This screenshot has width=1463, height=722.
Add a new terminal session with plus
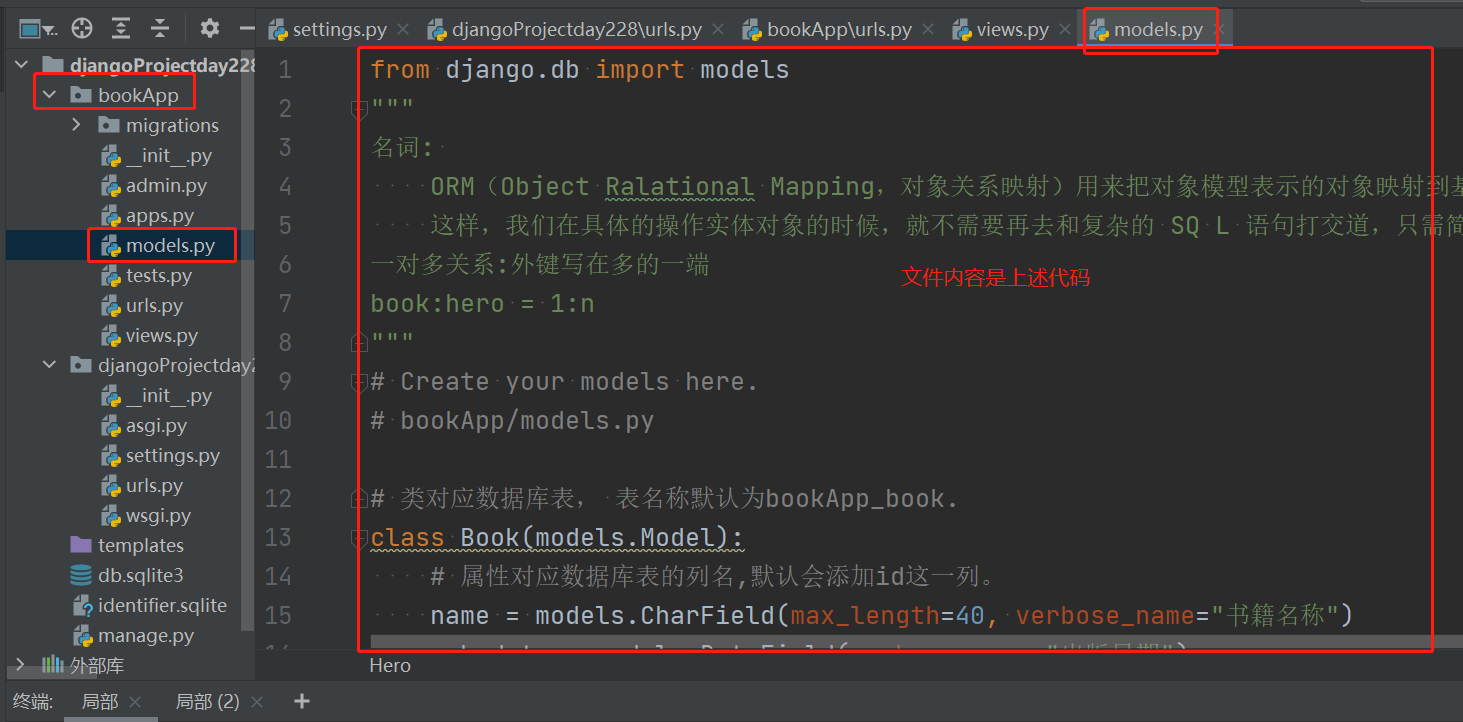click(x=302, y=702)
